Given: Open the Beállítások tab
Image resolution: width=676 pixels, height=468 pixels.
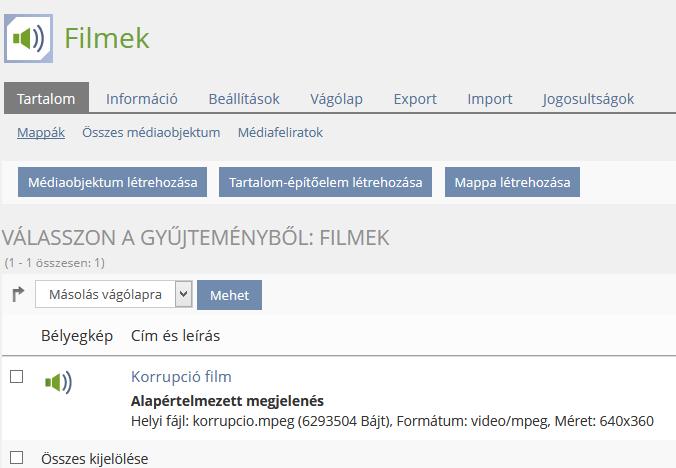Looking at the screenshot, I should tap(244, 98).
